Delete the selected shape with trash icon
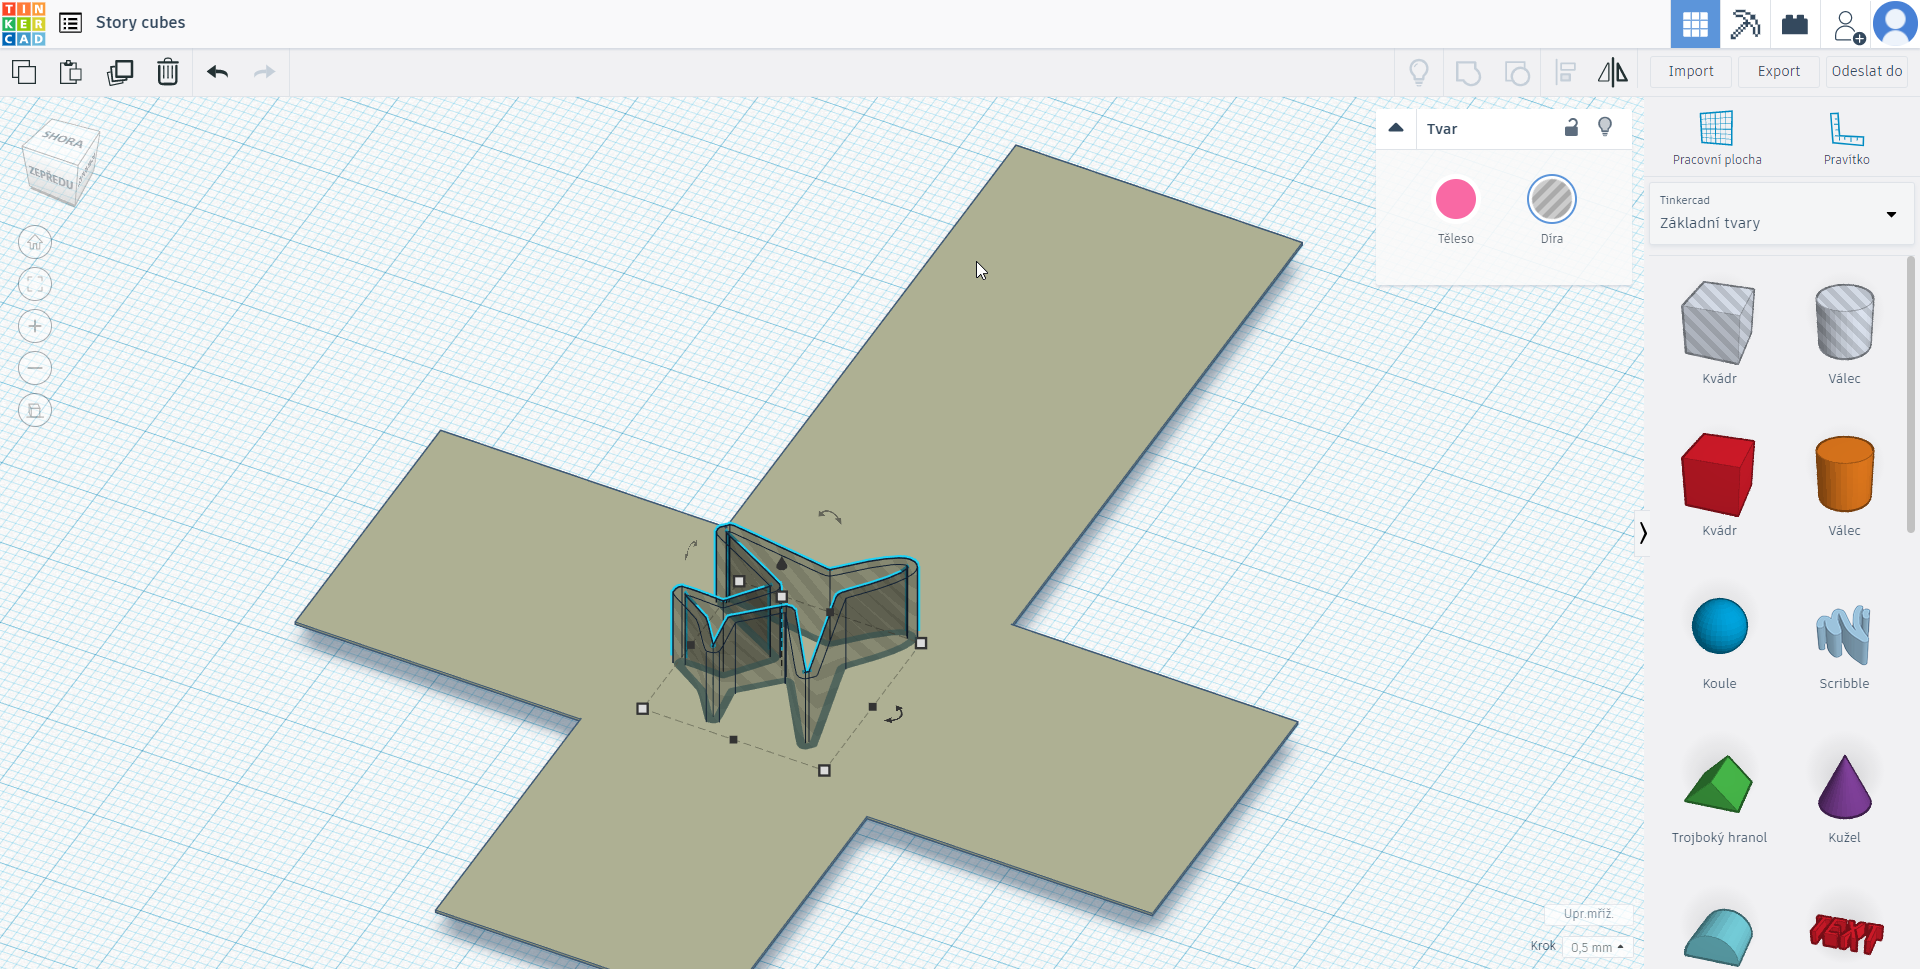1920x969 pixels. click(168, 72)
